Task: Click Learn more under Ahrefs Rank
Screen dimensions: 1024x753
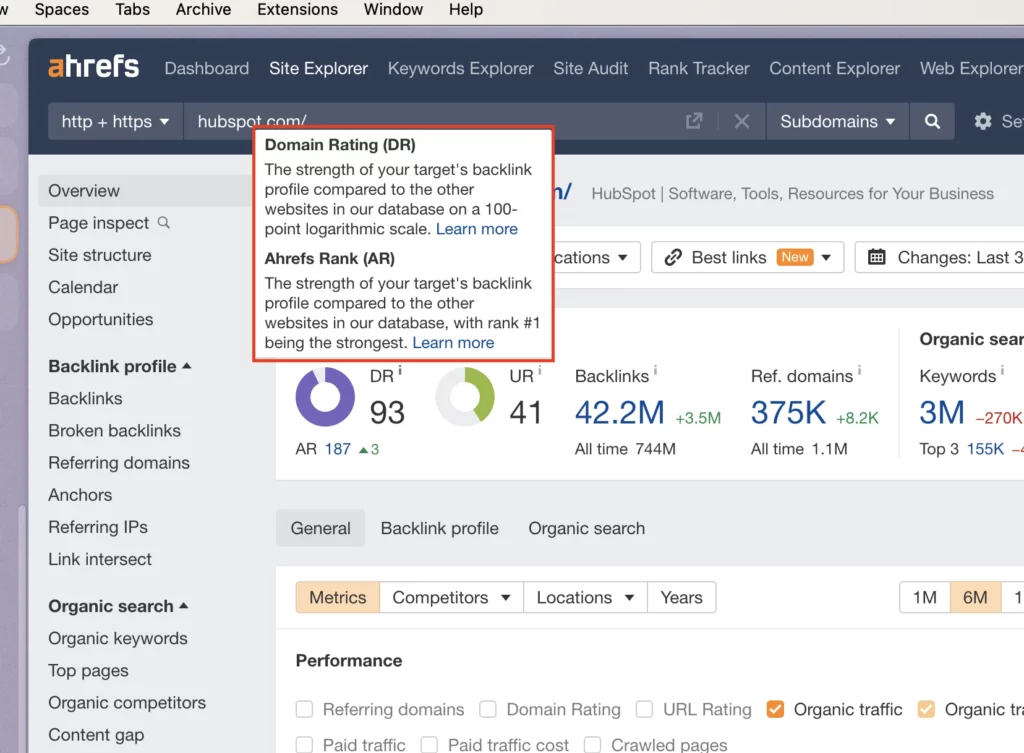Action: 453,343
